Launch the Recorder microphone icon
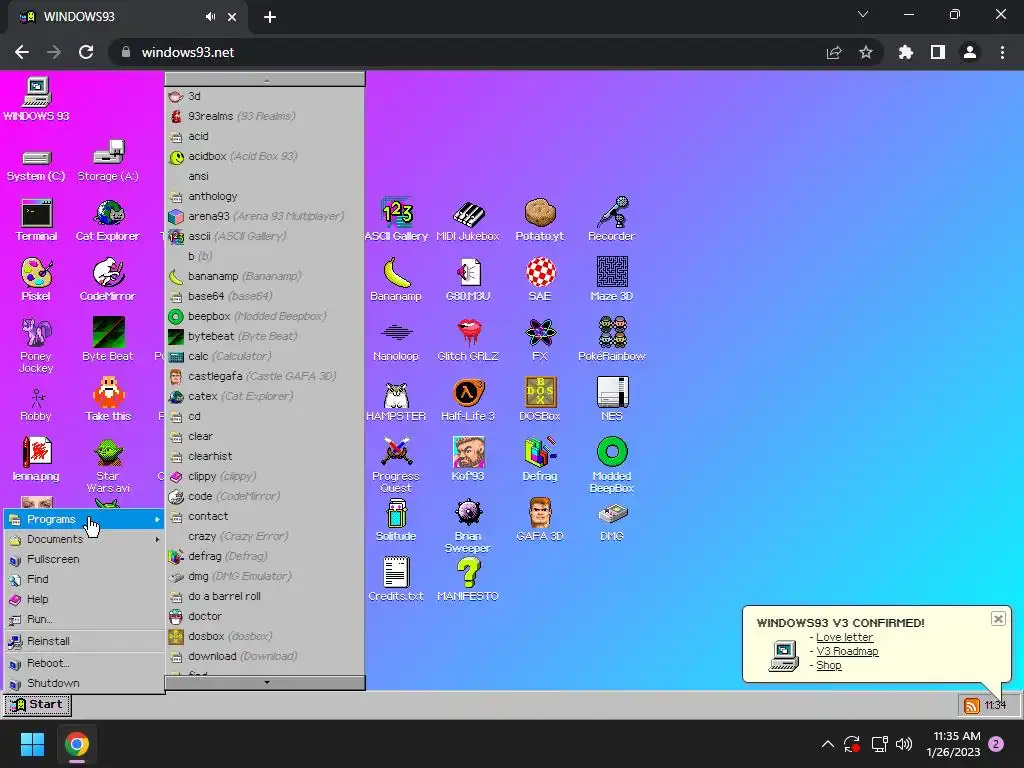 click(611, 219)
